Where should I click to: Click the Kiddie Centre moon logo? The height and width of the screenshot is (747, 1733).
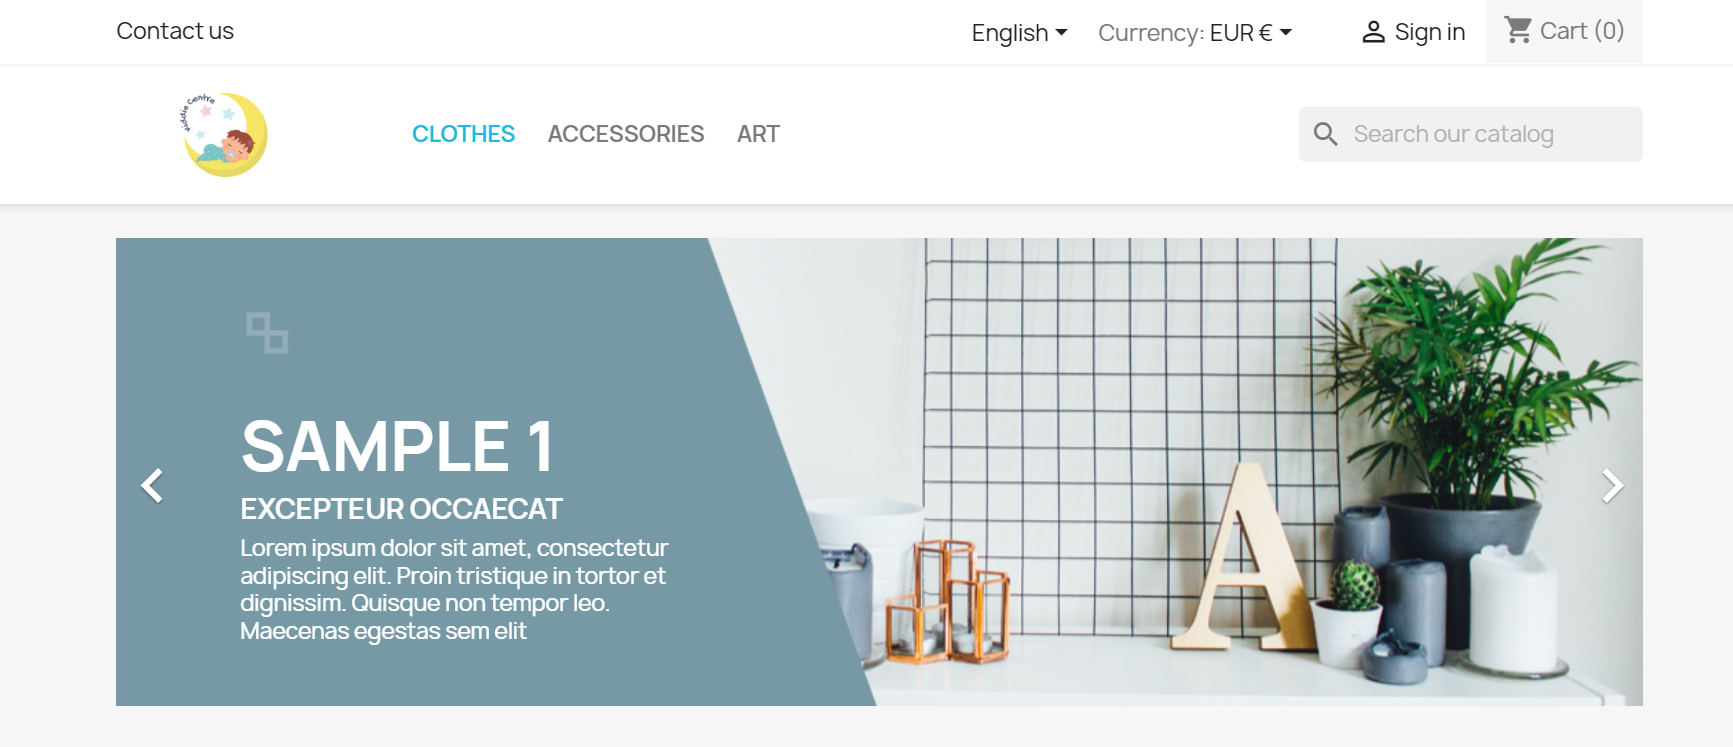coord(224,135)
